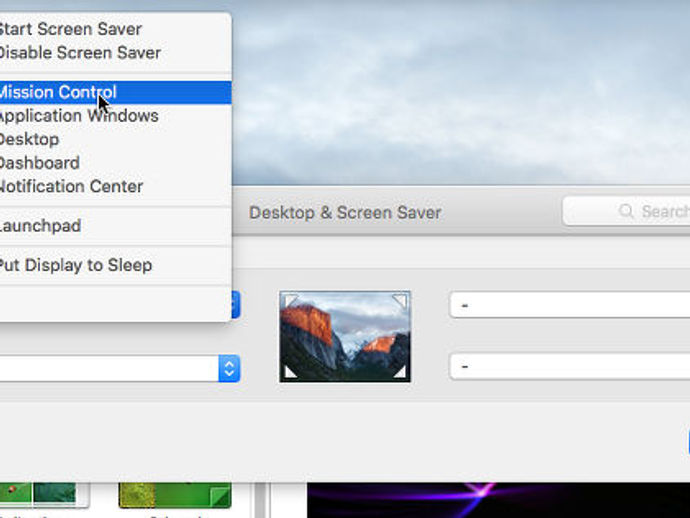This screenshot has height=518, width=690.
Task: Open the bottom-right hot corner dropdown
Action: [569, 366]
